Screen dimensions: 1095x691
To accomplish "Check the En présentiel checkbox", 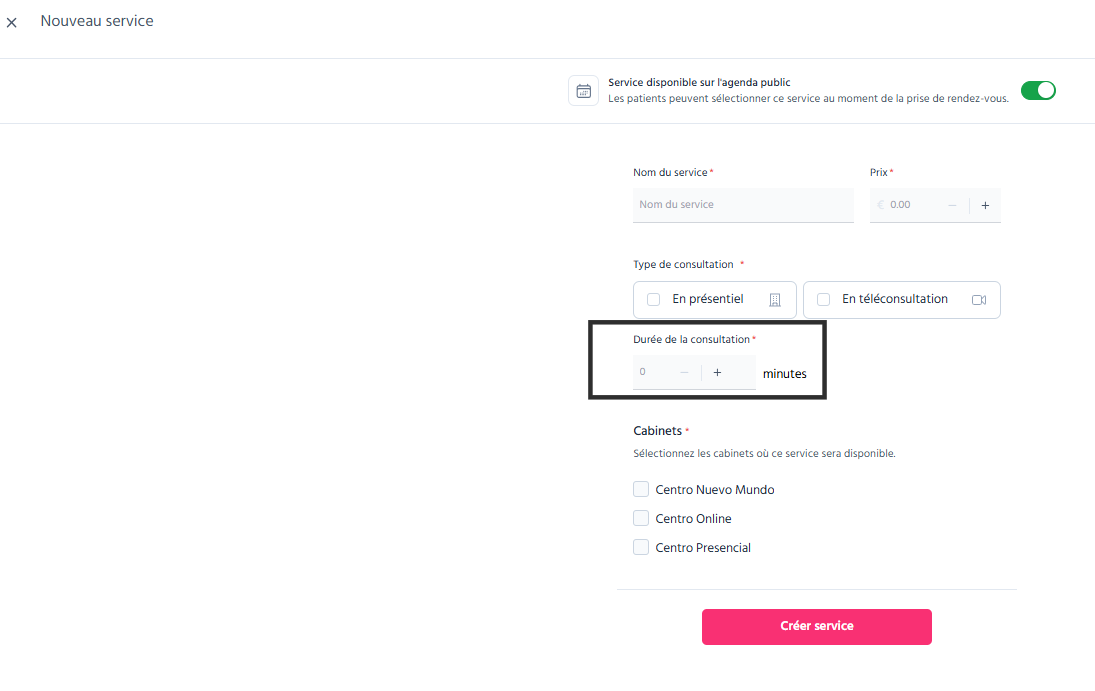I will click(654, 300).
